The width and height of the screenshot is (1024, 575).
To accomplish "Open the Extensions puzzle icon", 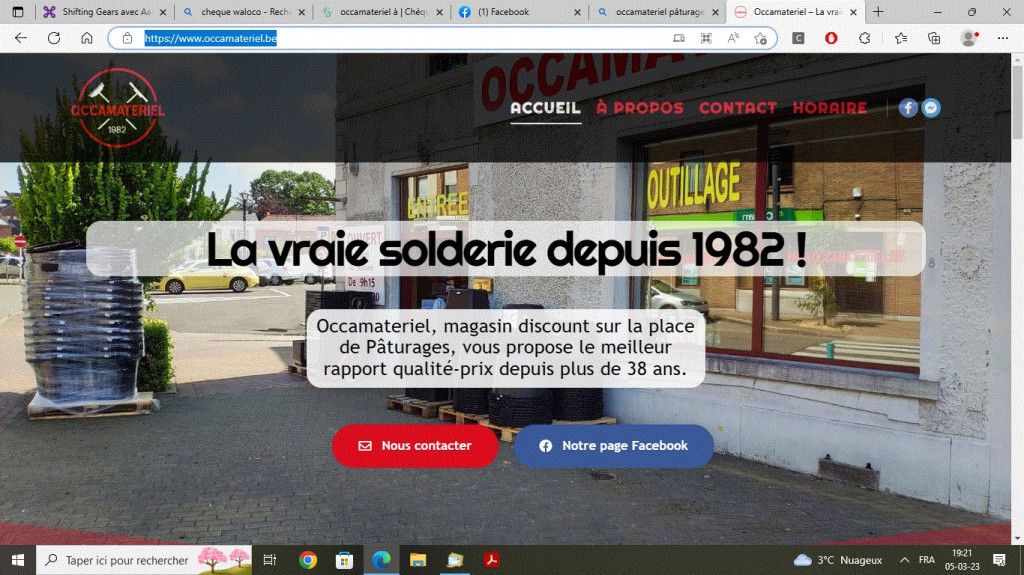I will point(865,39).
